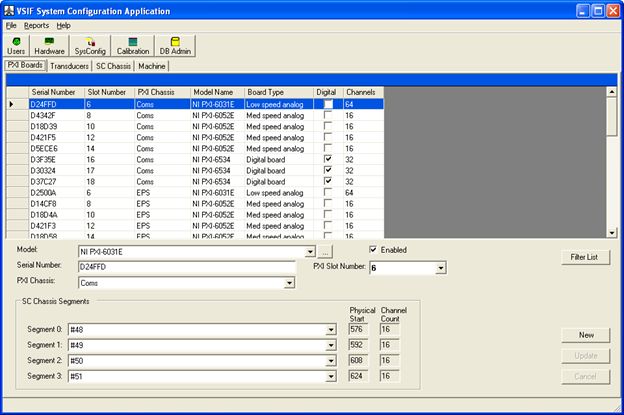The width and height of the screenshot is (624, 415).
Task: Open the Users toolbar icon
Action: click(x=16, y=46)
